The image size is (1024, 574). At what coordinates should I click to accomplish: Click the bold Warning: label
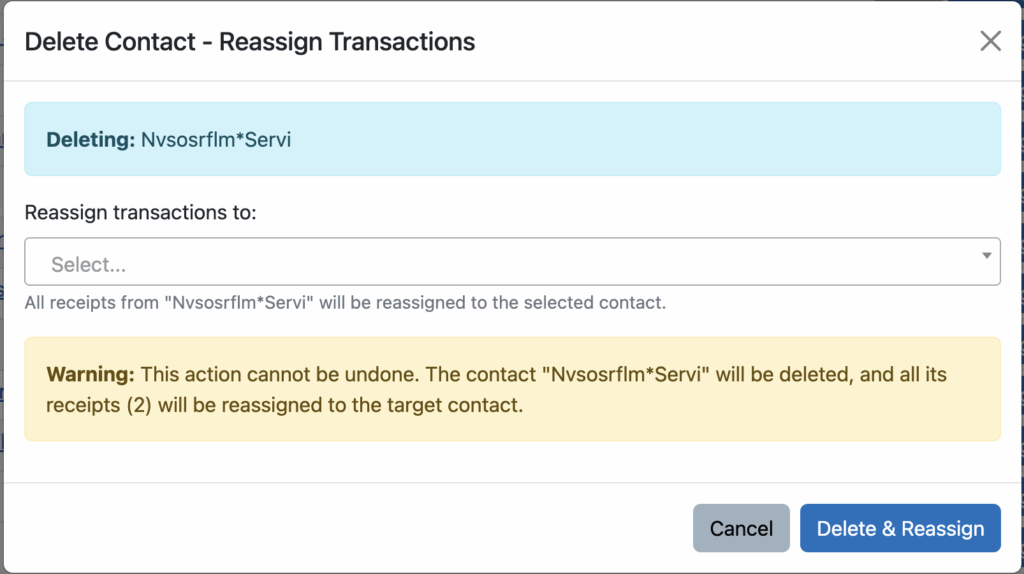90,375
